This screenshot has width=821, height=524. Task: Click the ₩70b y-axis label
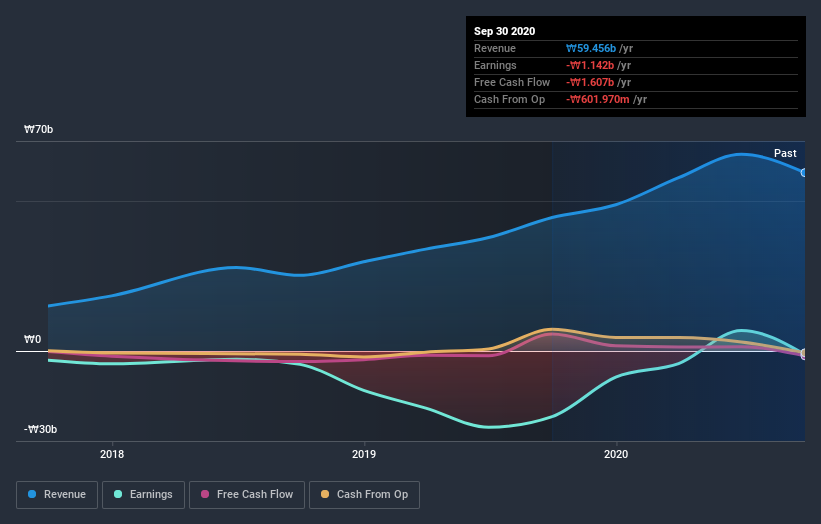pyautogui.click(x=38, y=129)
